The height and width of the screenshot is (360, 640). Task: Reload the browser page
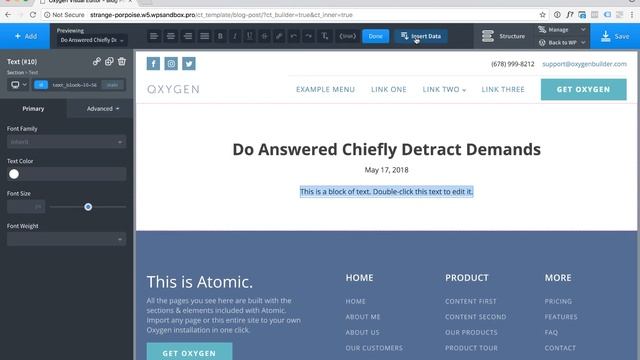(x=33, y=15)
